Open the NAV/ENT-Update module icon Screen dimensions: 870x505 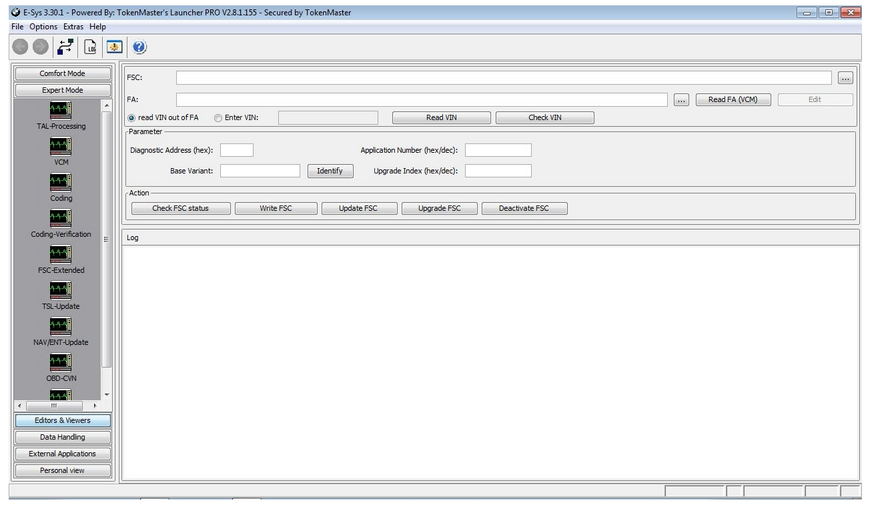click(x=60, y=326)
